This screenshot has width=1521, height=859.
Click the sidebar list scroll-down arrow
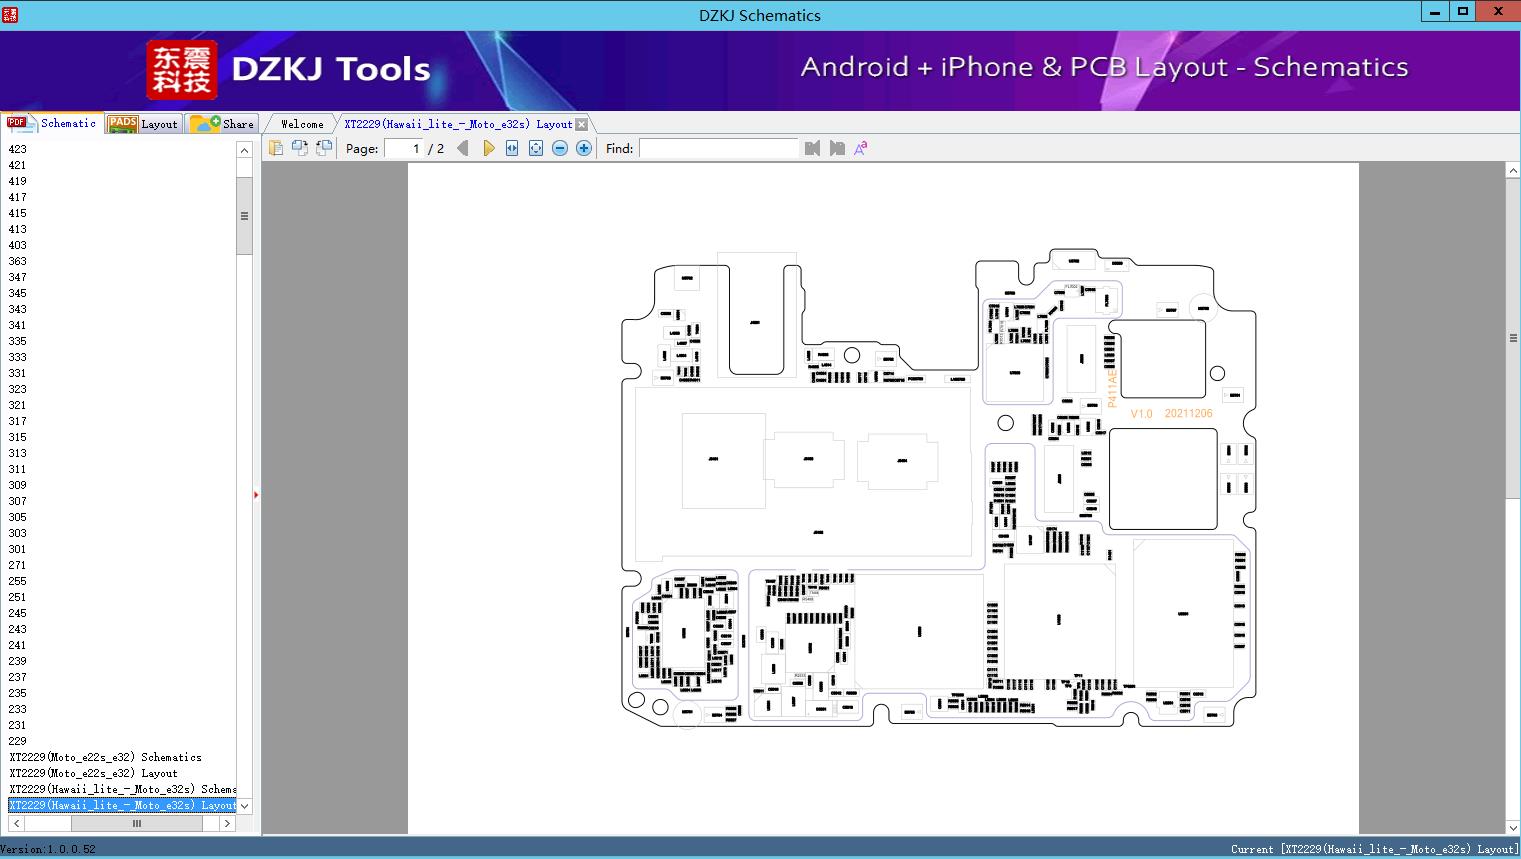[x=244, y=806]
